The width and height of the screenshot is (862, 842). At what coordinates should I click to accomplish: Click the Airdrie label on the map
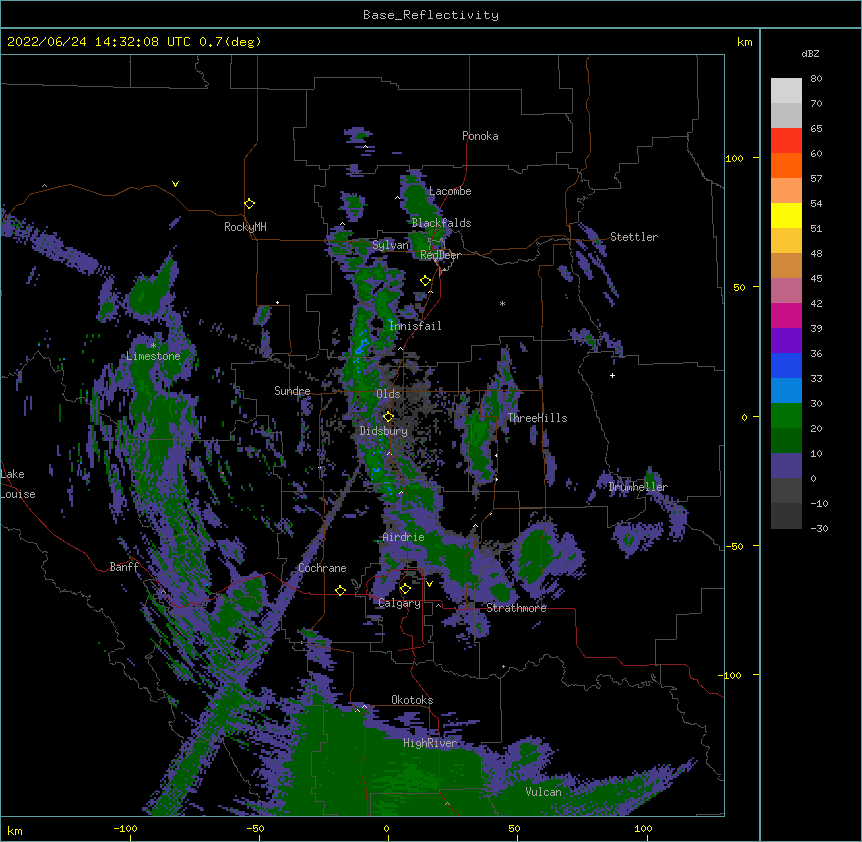404,537
